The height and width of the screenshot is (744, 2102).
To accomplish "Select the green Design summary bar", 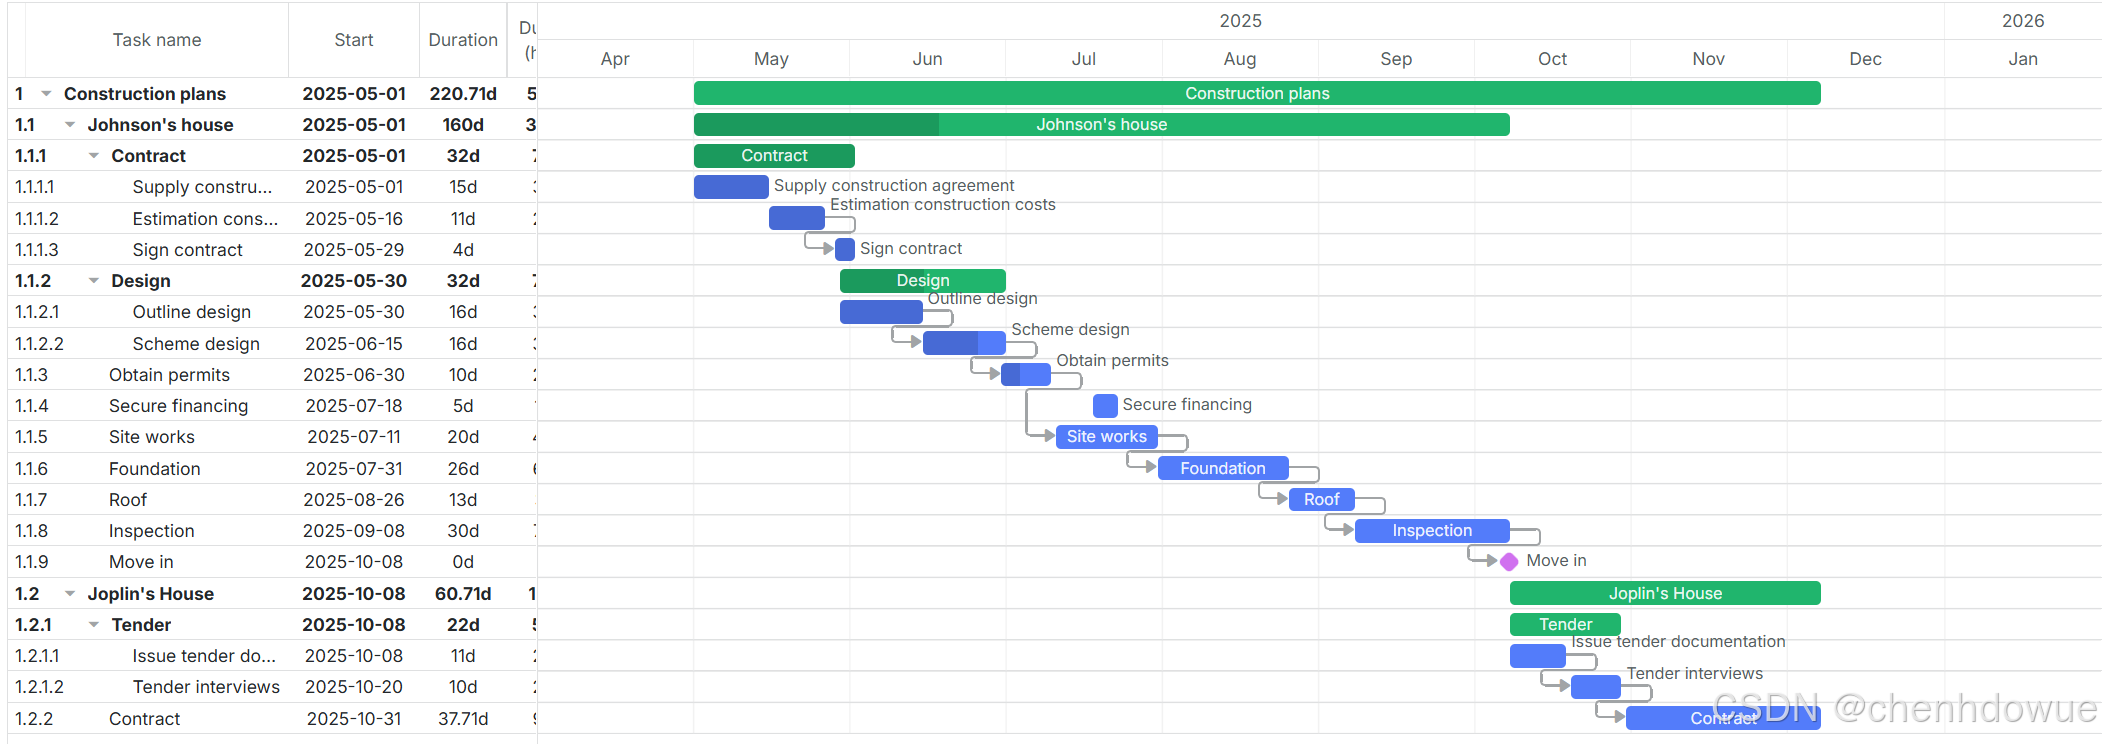I will pyautogui.click(x=923, y=281).
